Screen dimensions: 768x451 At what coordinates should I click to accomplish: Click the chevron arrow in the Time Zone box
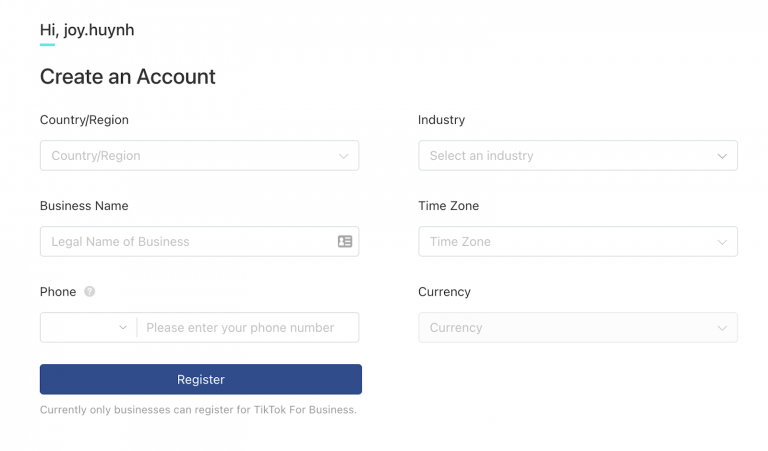point(722,242)
